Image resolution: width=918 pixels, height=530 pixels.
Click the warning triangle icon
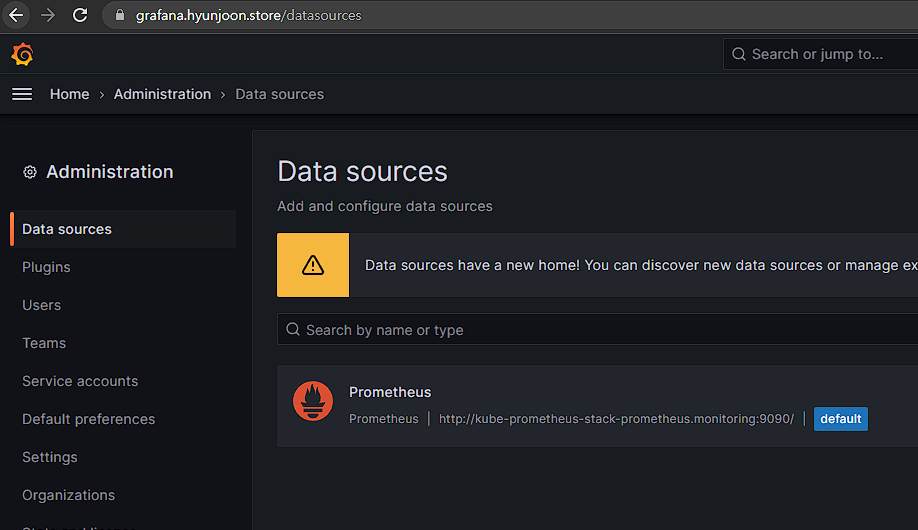click(313, 265)
